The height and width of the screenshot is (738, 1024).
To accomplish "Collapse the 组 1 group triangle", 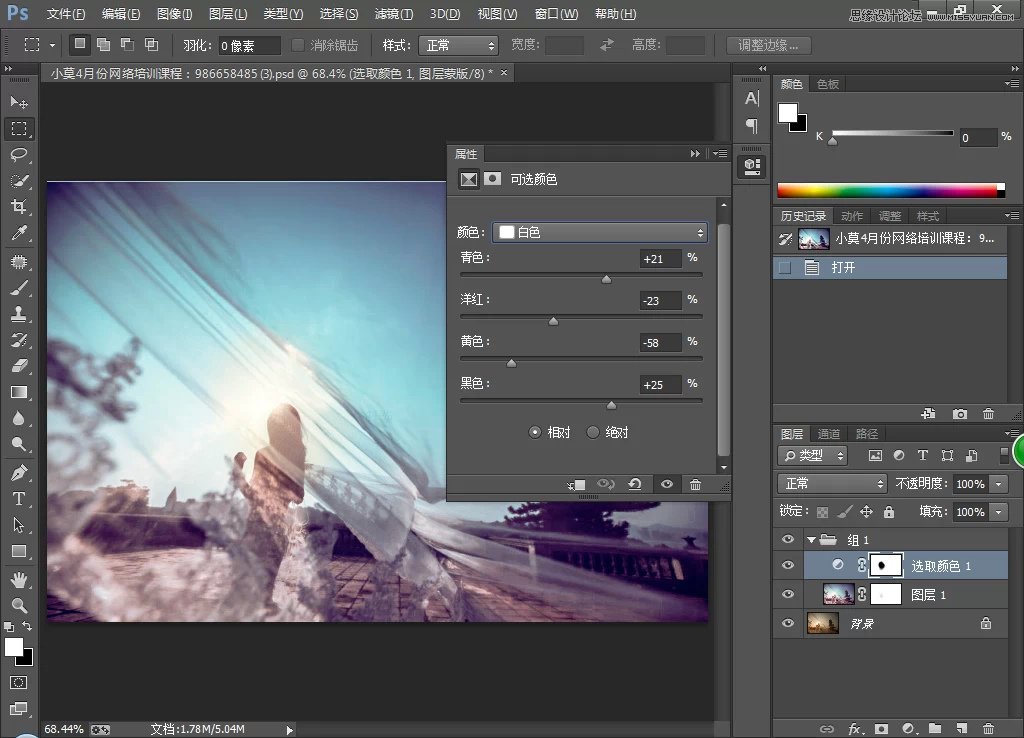I will tap(811, 540).
